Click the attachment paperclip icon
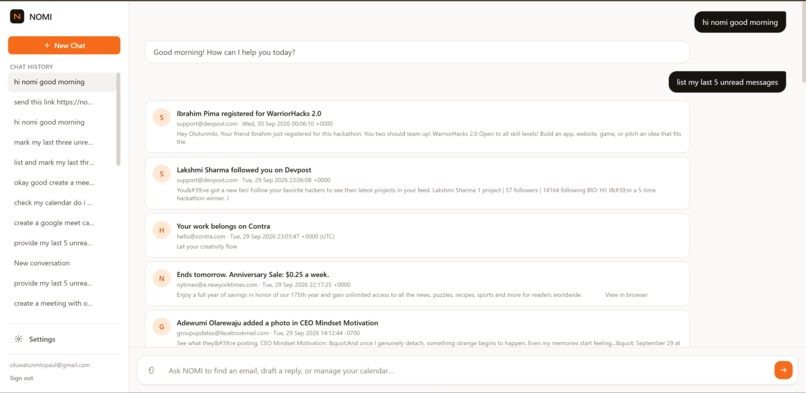Image resolution: width=806 pixels, height=393 pixels. [151, 370]
